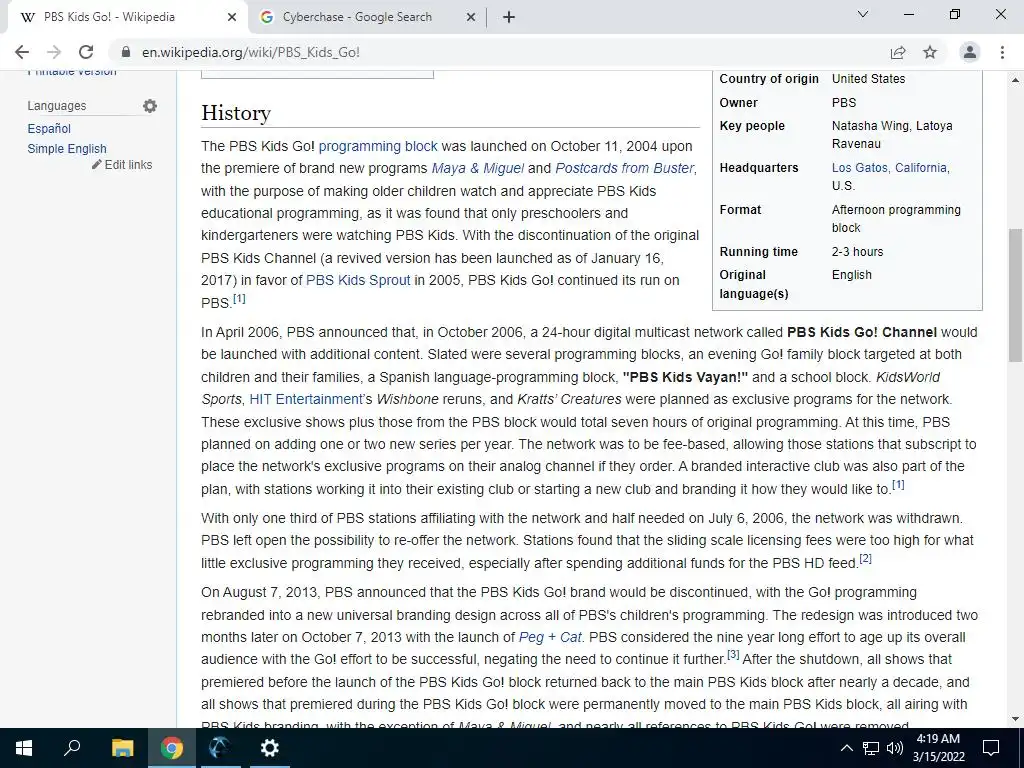Open File Explorer from taskbar

(x=122, y=748)
